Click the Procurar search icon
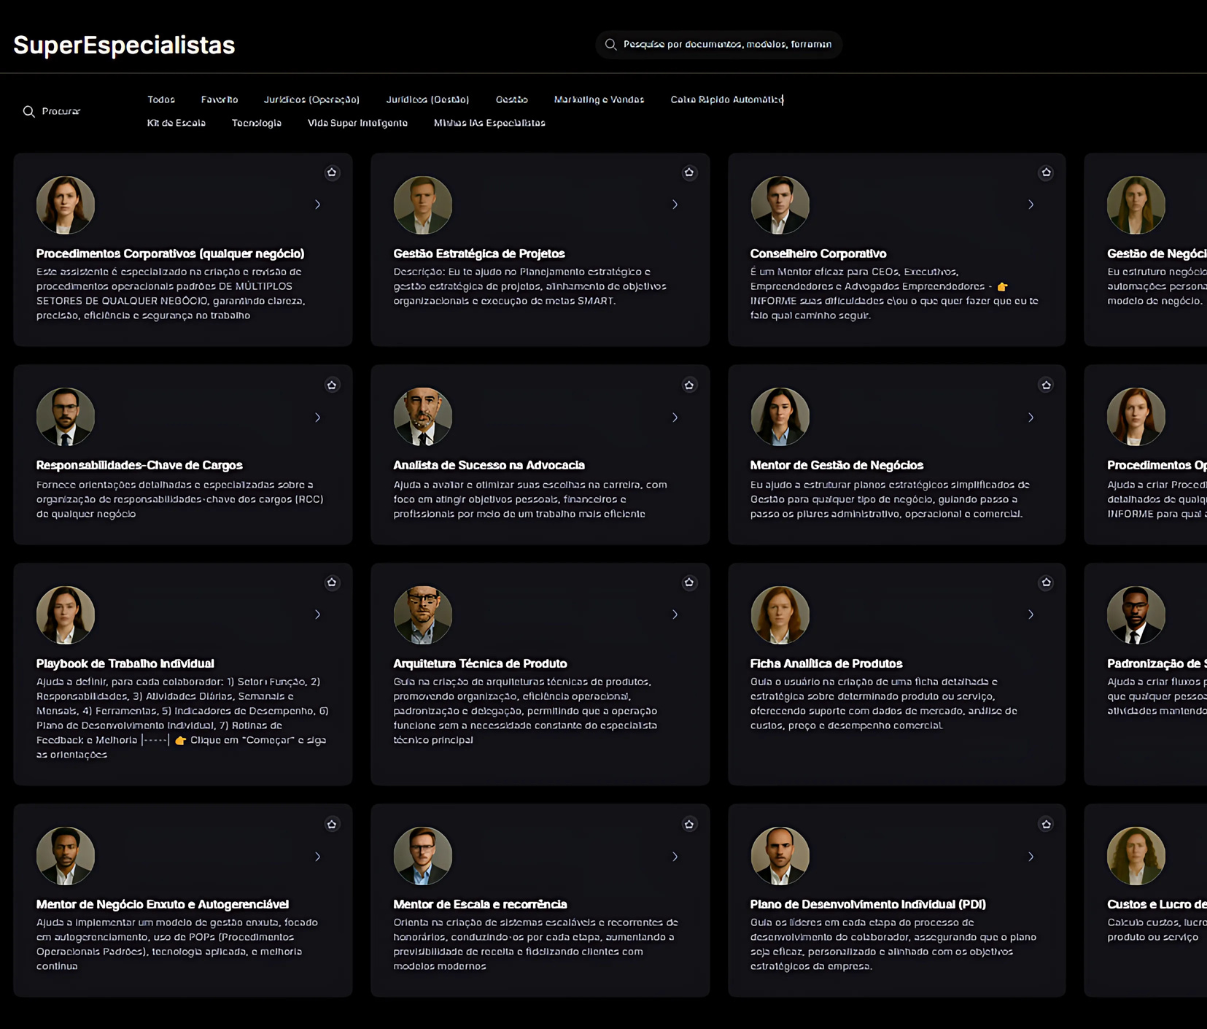This screenshot has width=1207, height=1029. tap(29, 112)
